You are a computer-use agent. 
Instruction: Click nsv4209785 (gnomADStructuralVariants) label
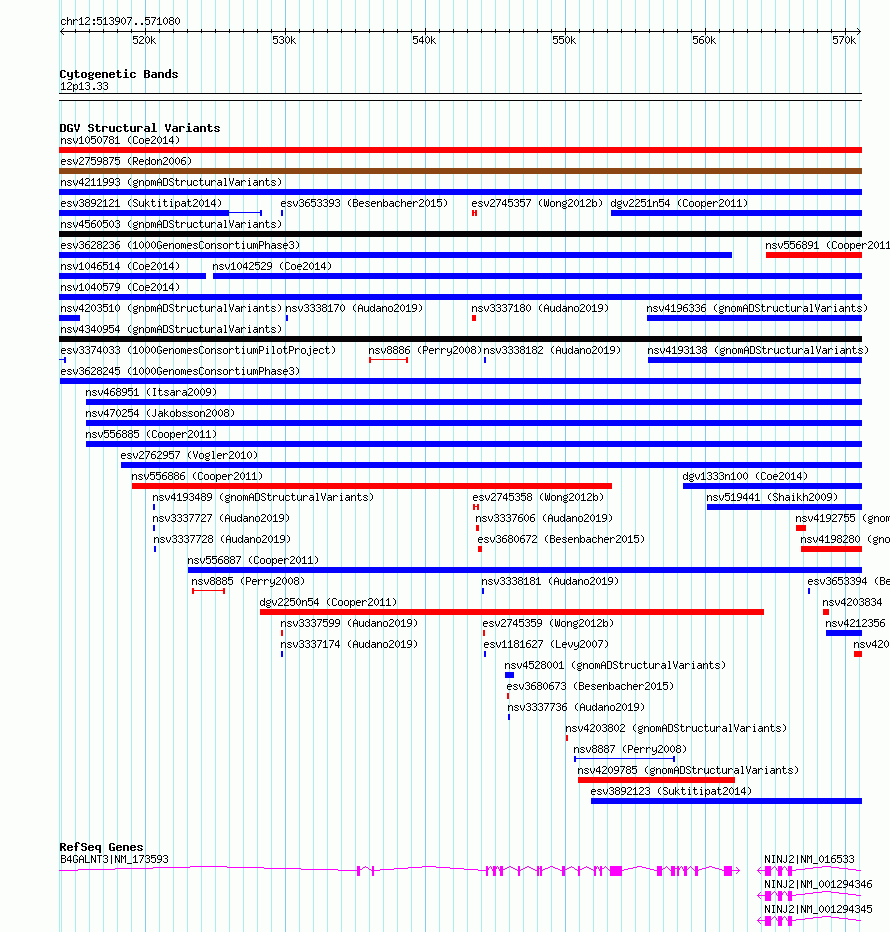(688, 770)
